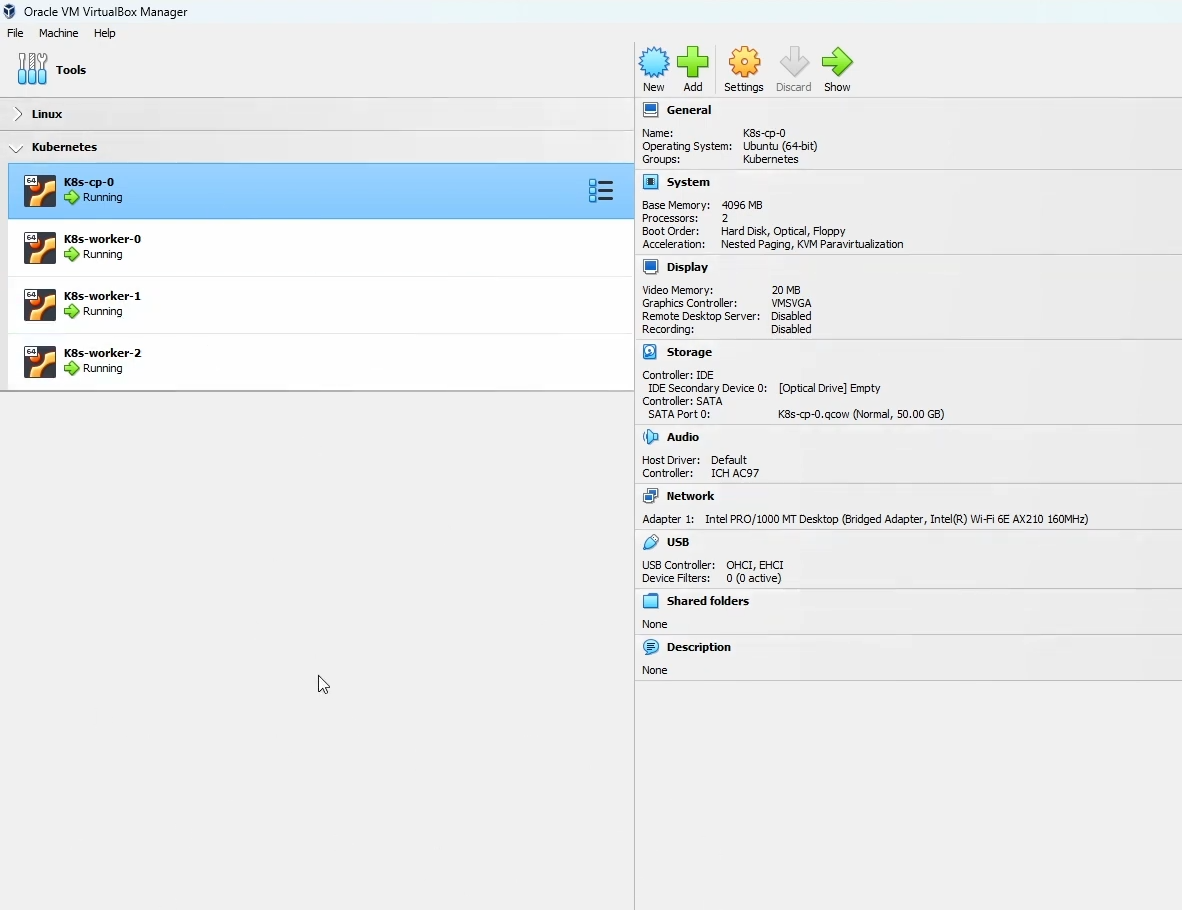Click the Show green arrow icon
This screenshot has height=910, width=1182.
coord(837,62)
